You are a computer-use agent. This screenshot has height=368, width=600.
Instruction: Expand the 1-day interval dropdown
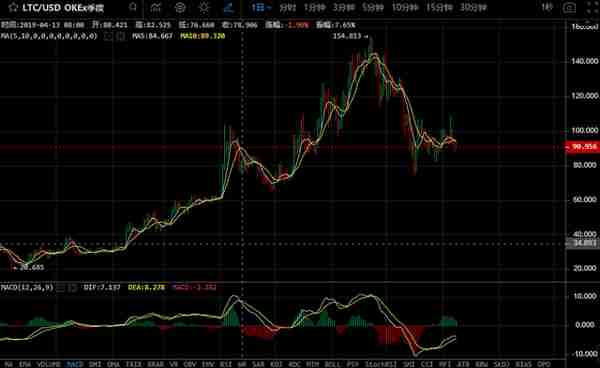261,7
